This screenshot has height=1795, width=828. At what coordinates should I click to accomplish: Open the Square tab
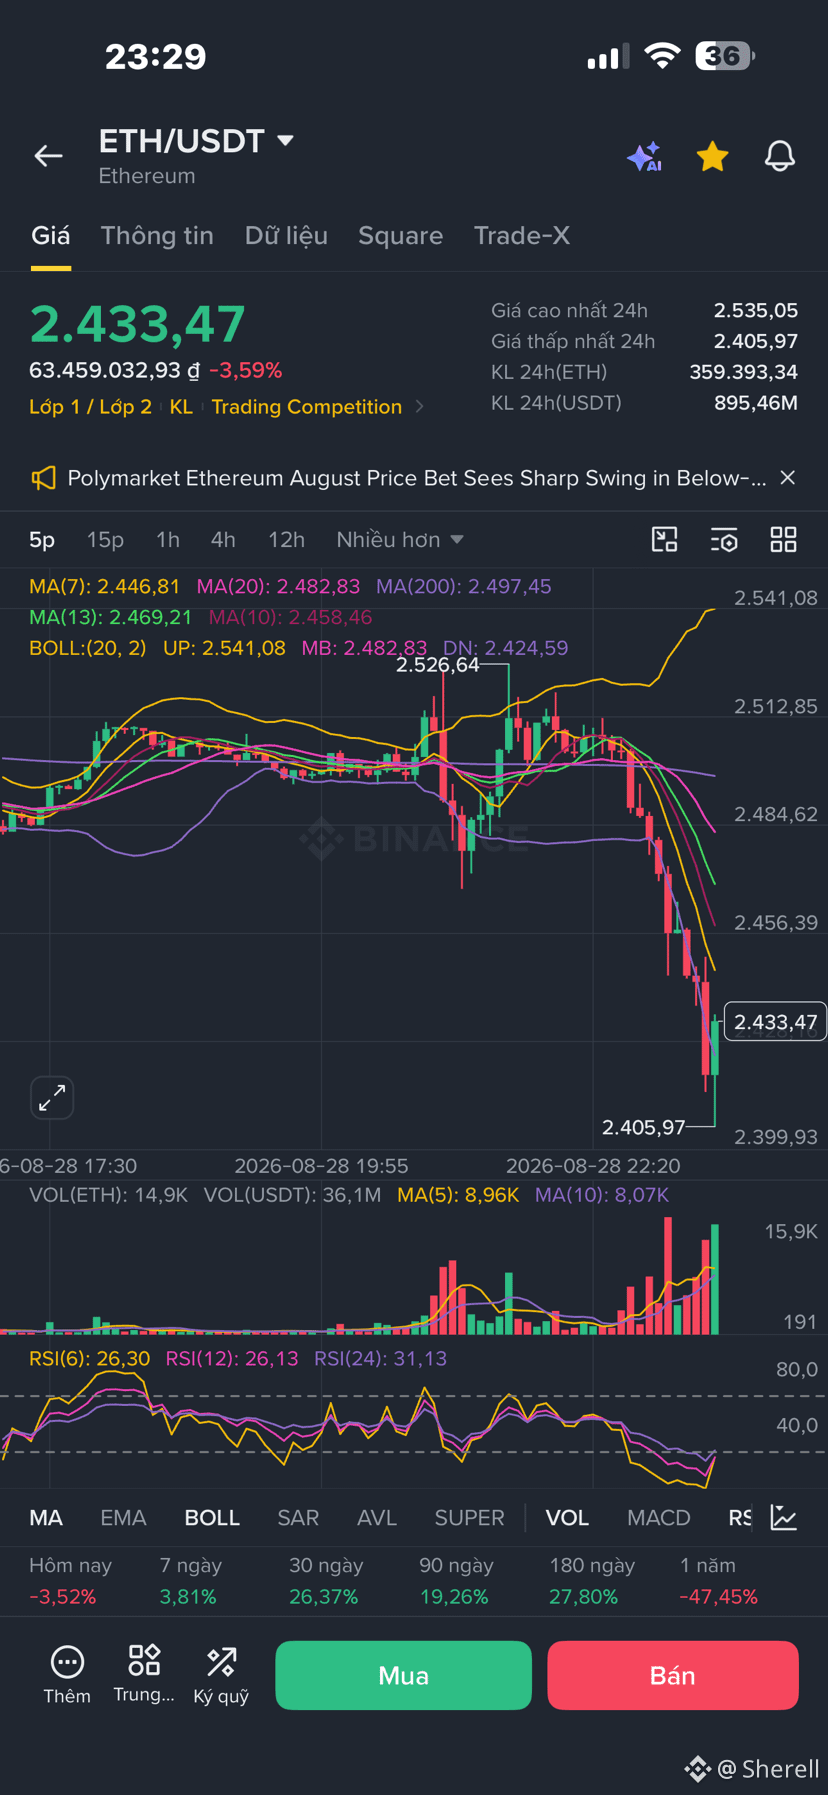tap(400, 235)
